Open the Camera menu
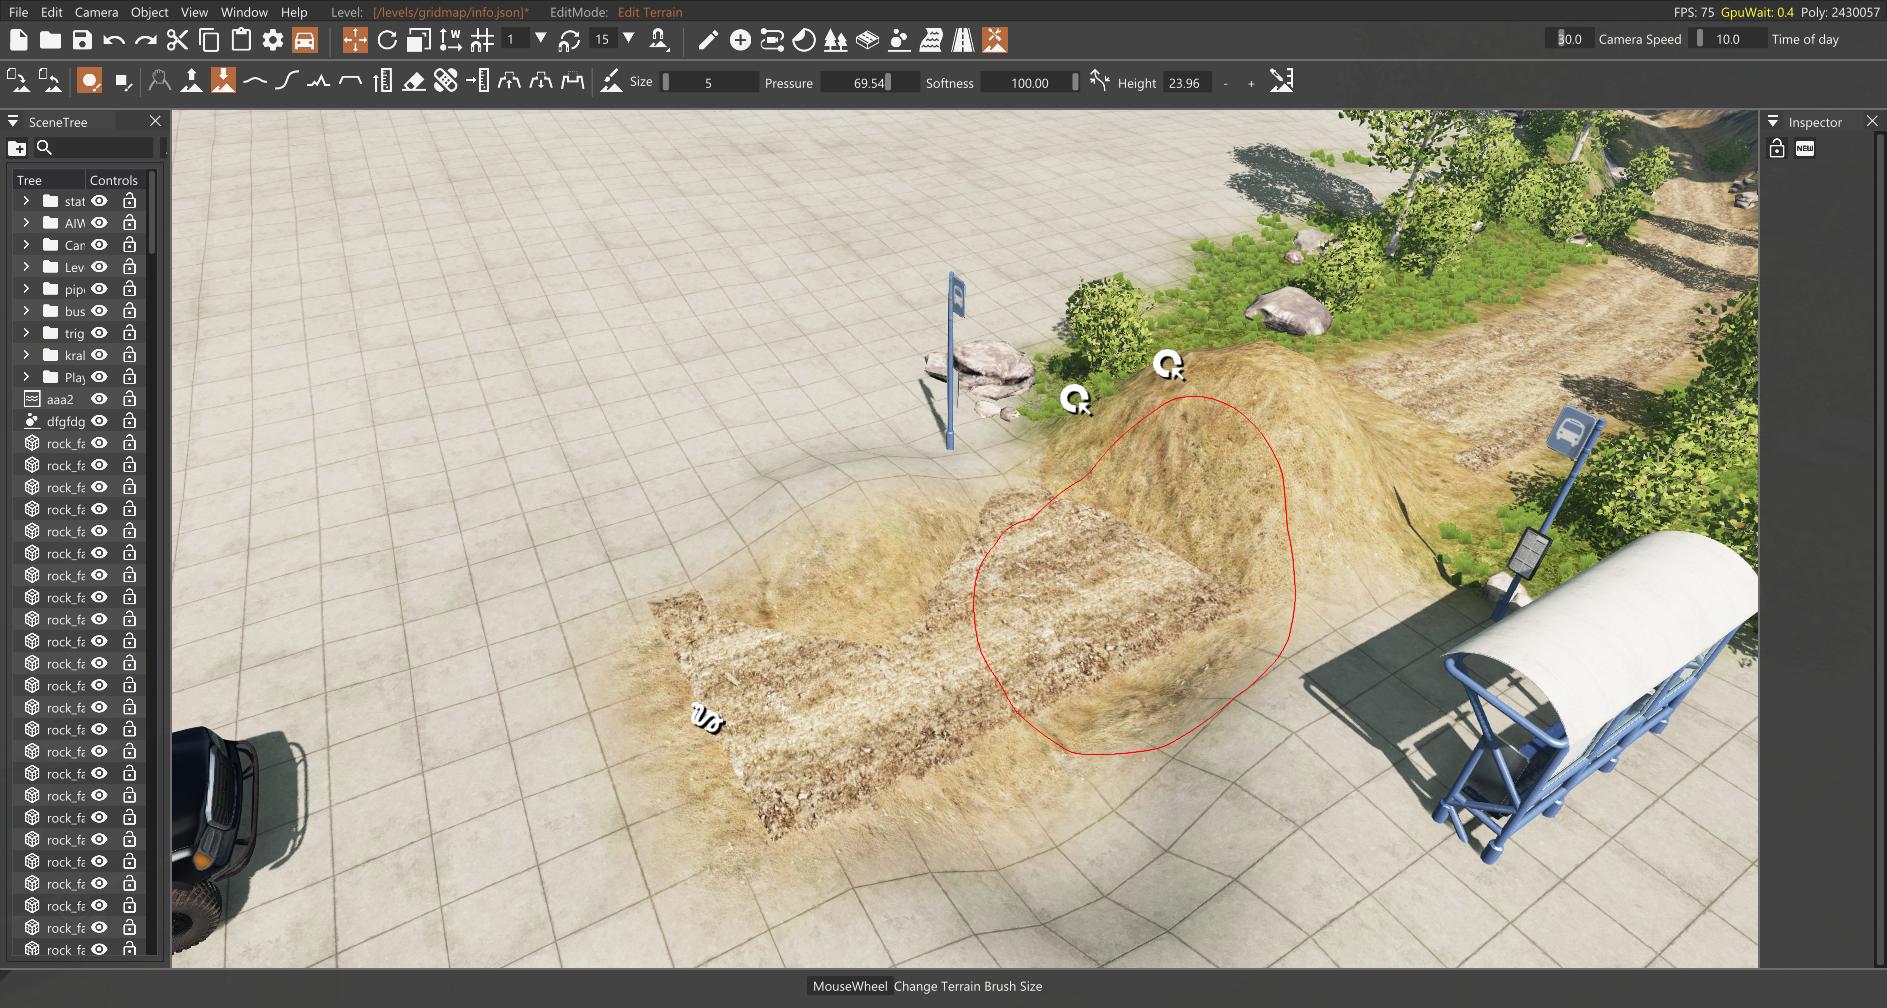The width and height of the screenshot is (1887, 1008). (96, 12)
